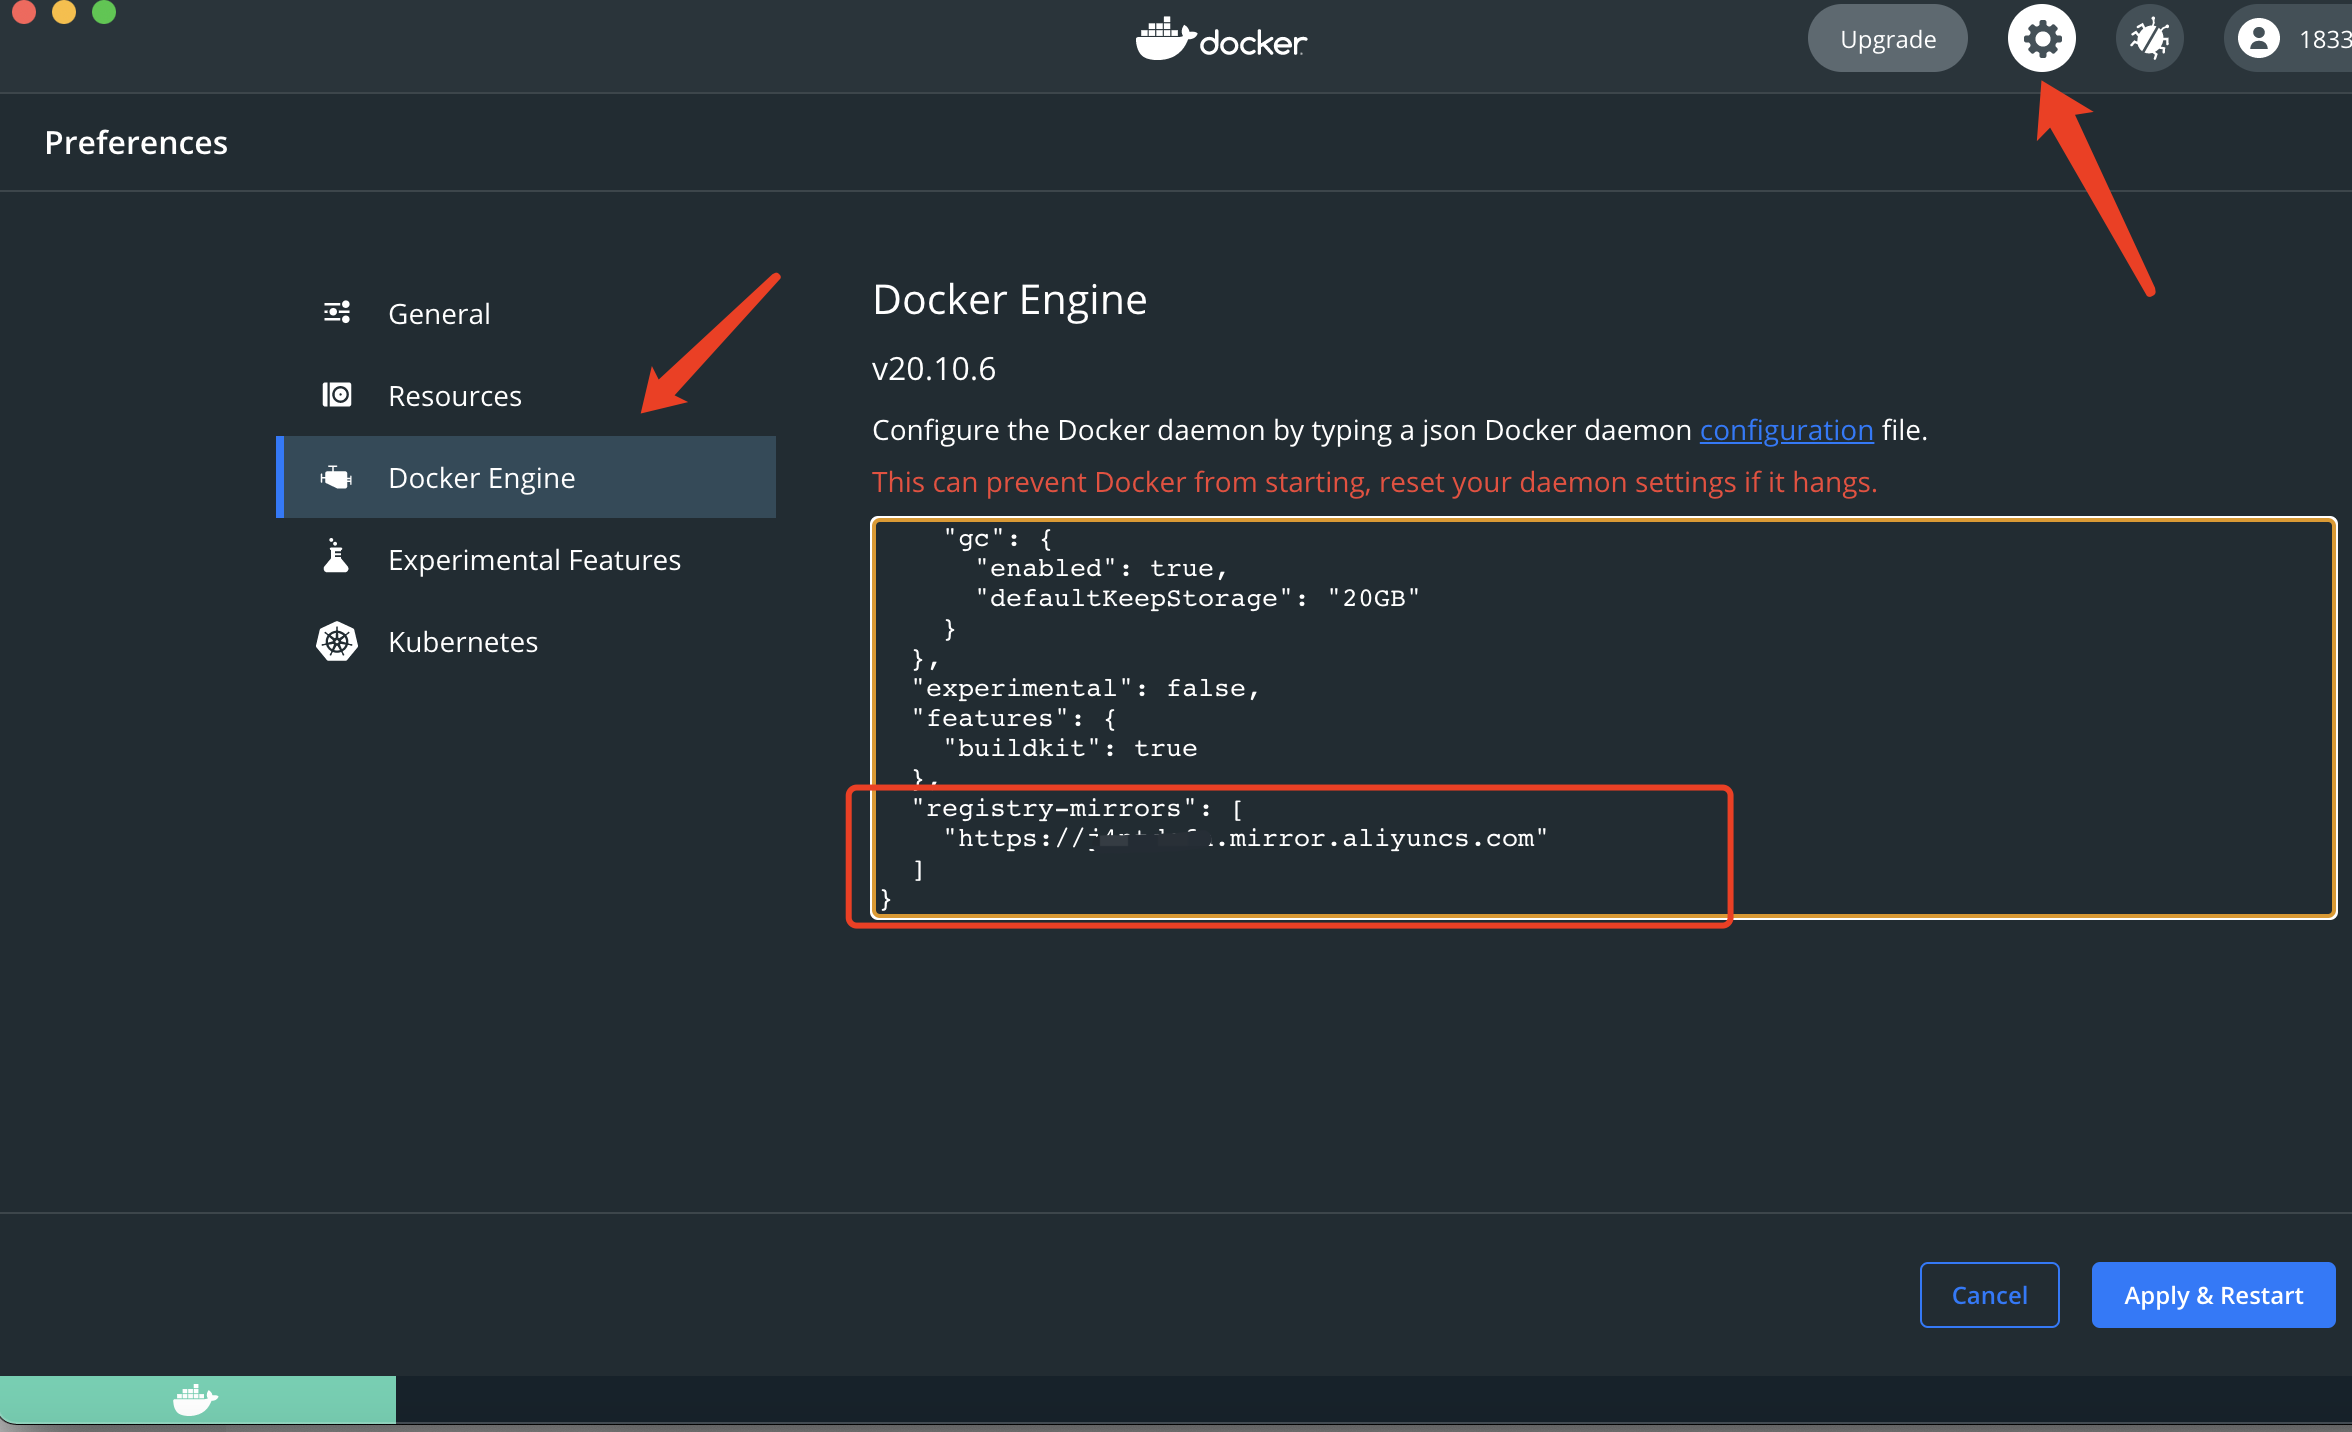Viewport: 2352px width, 1432px height.
Task: Select Docker Engine in the sidebar
Action: [526, 477]
